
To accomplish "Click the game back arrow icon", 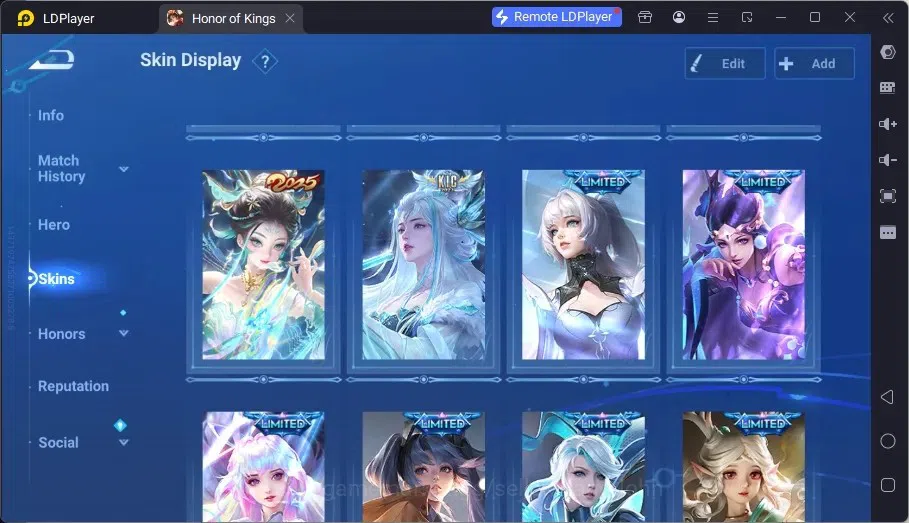I will pyautogui.click(x=52, y=60).
